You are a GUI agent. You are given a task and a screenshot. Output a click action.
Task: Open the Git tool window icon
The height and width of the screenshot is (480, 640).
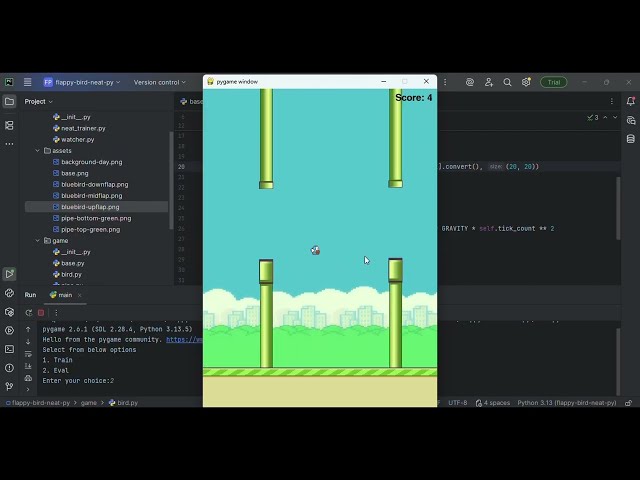tap(9, 386)
